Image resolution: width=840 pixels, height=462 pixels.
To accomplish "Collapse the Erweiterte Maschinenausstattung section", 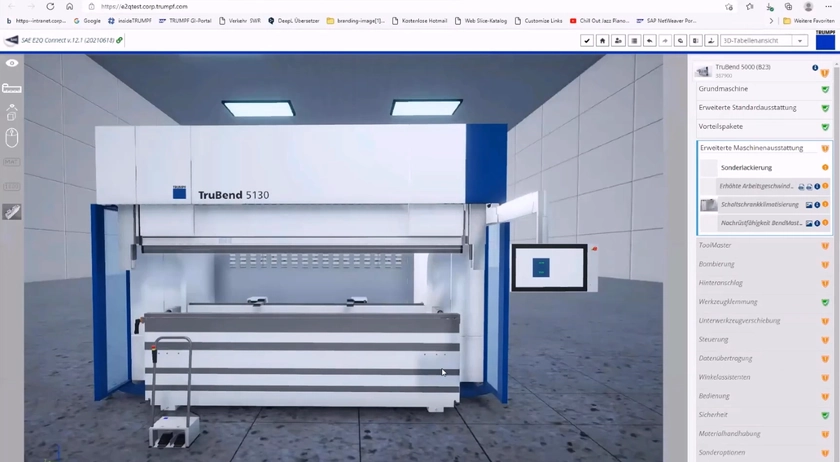I will click(x=763, y=148).
